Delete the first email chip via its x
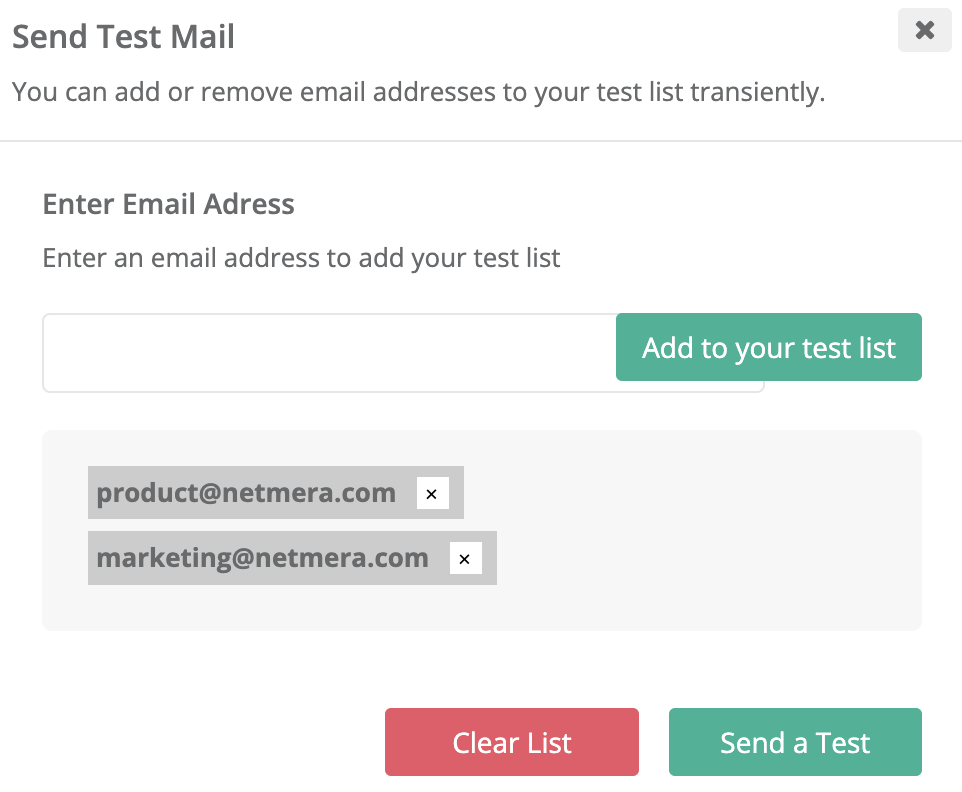 (432, 493)
